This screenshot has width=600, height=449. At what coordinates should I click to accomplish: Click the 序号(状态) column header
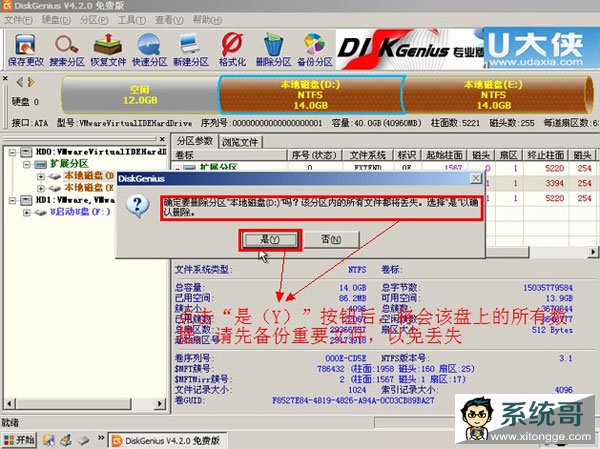[x=314, y=155]
